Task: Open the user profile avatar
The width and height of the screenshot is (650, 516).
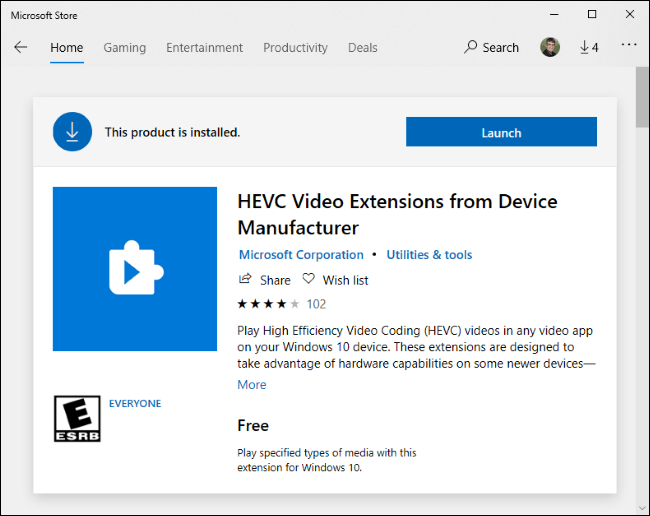Action: coord(550,47)
